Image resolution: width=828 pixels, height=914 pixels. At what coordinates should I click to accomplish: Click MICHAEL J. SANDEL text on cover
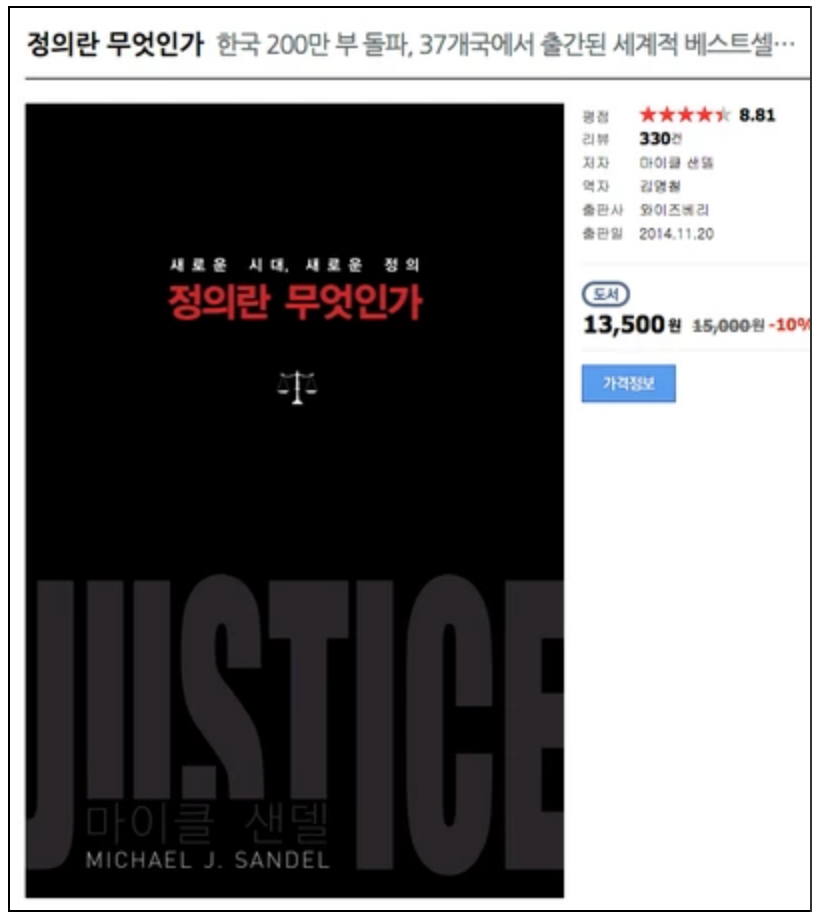click(208, 860)
